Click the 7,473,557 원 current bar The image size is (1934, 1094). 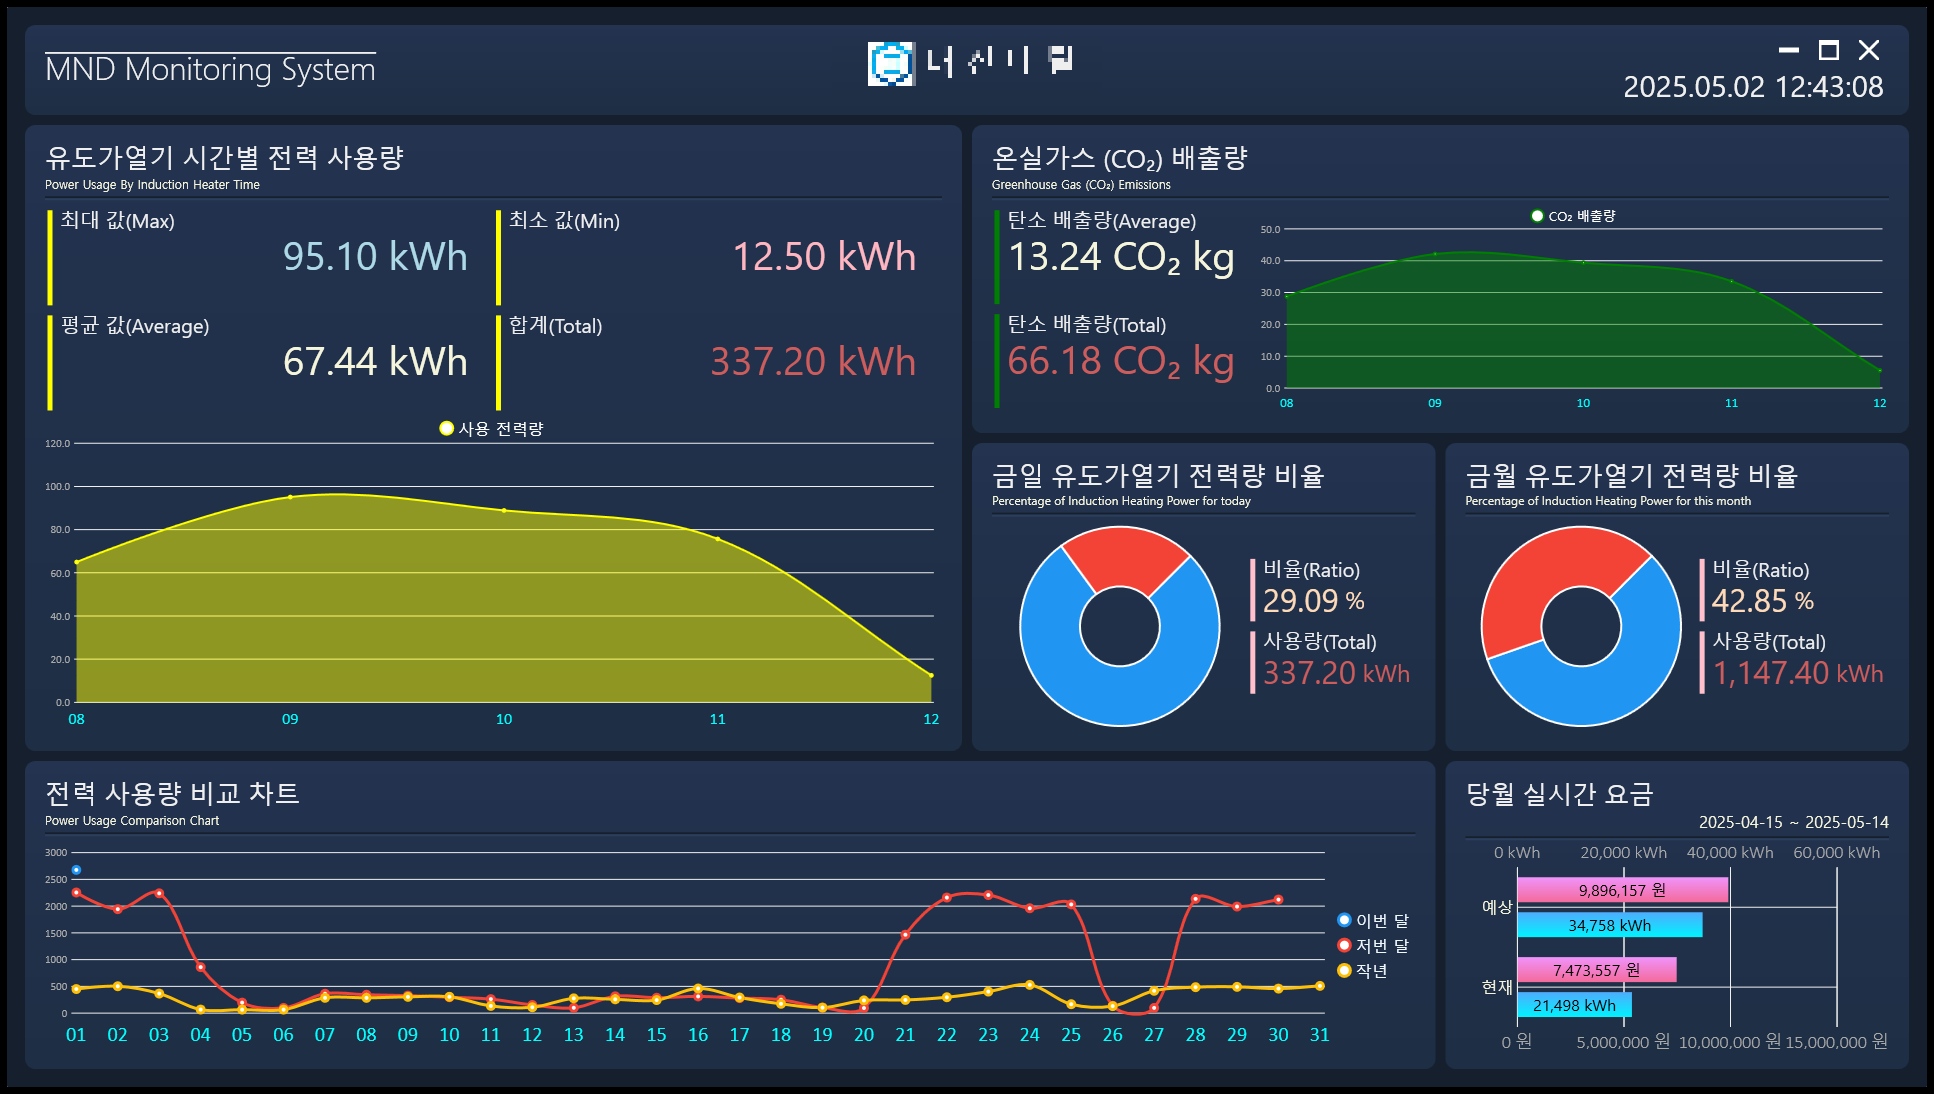[1596, 970]
